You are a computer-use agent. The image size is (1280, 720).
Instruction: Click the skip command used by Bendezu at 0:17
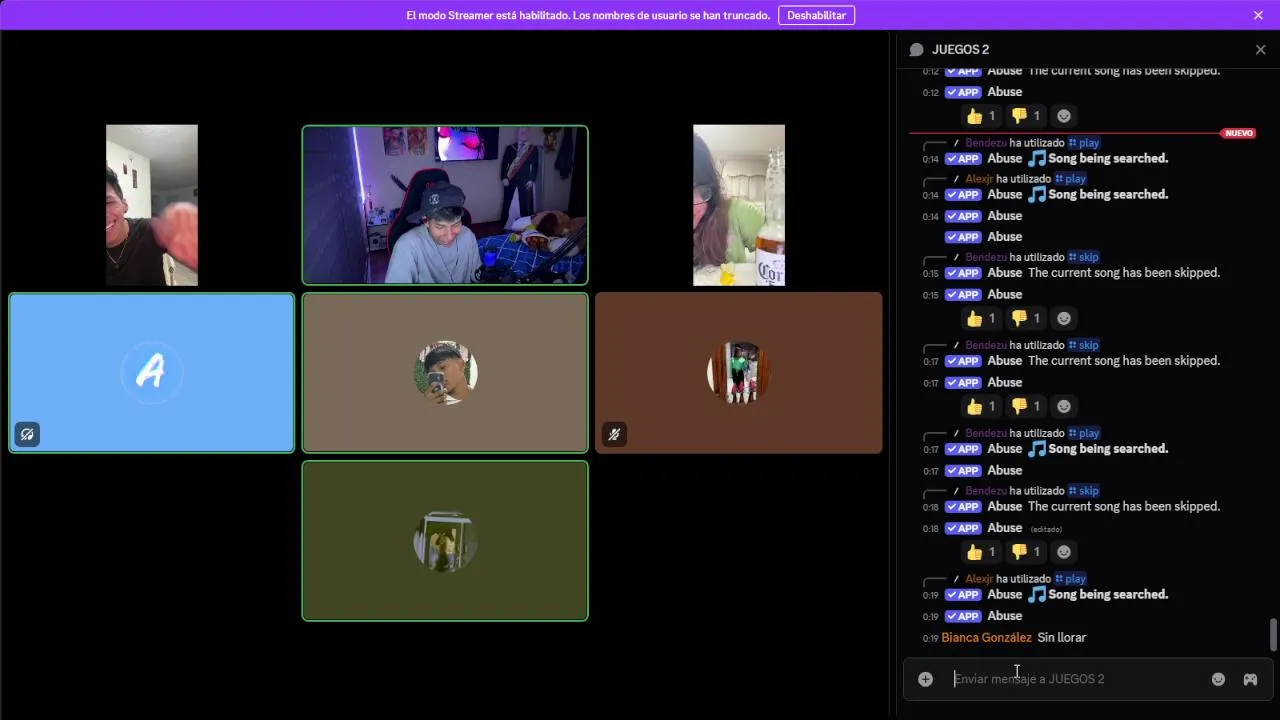click(1084, 345)
